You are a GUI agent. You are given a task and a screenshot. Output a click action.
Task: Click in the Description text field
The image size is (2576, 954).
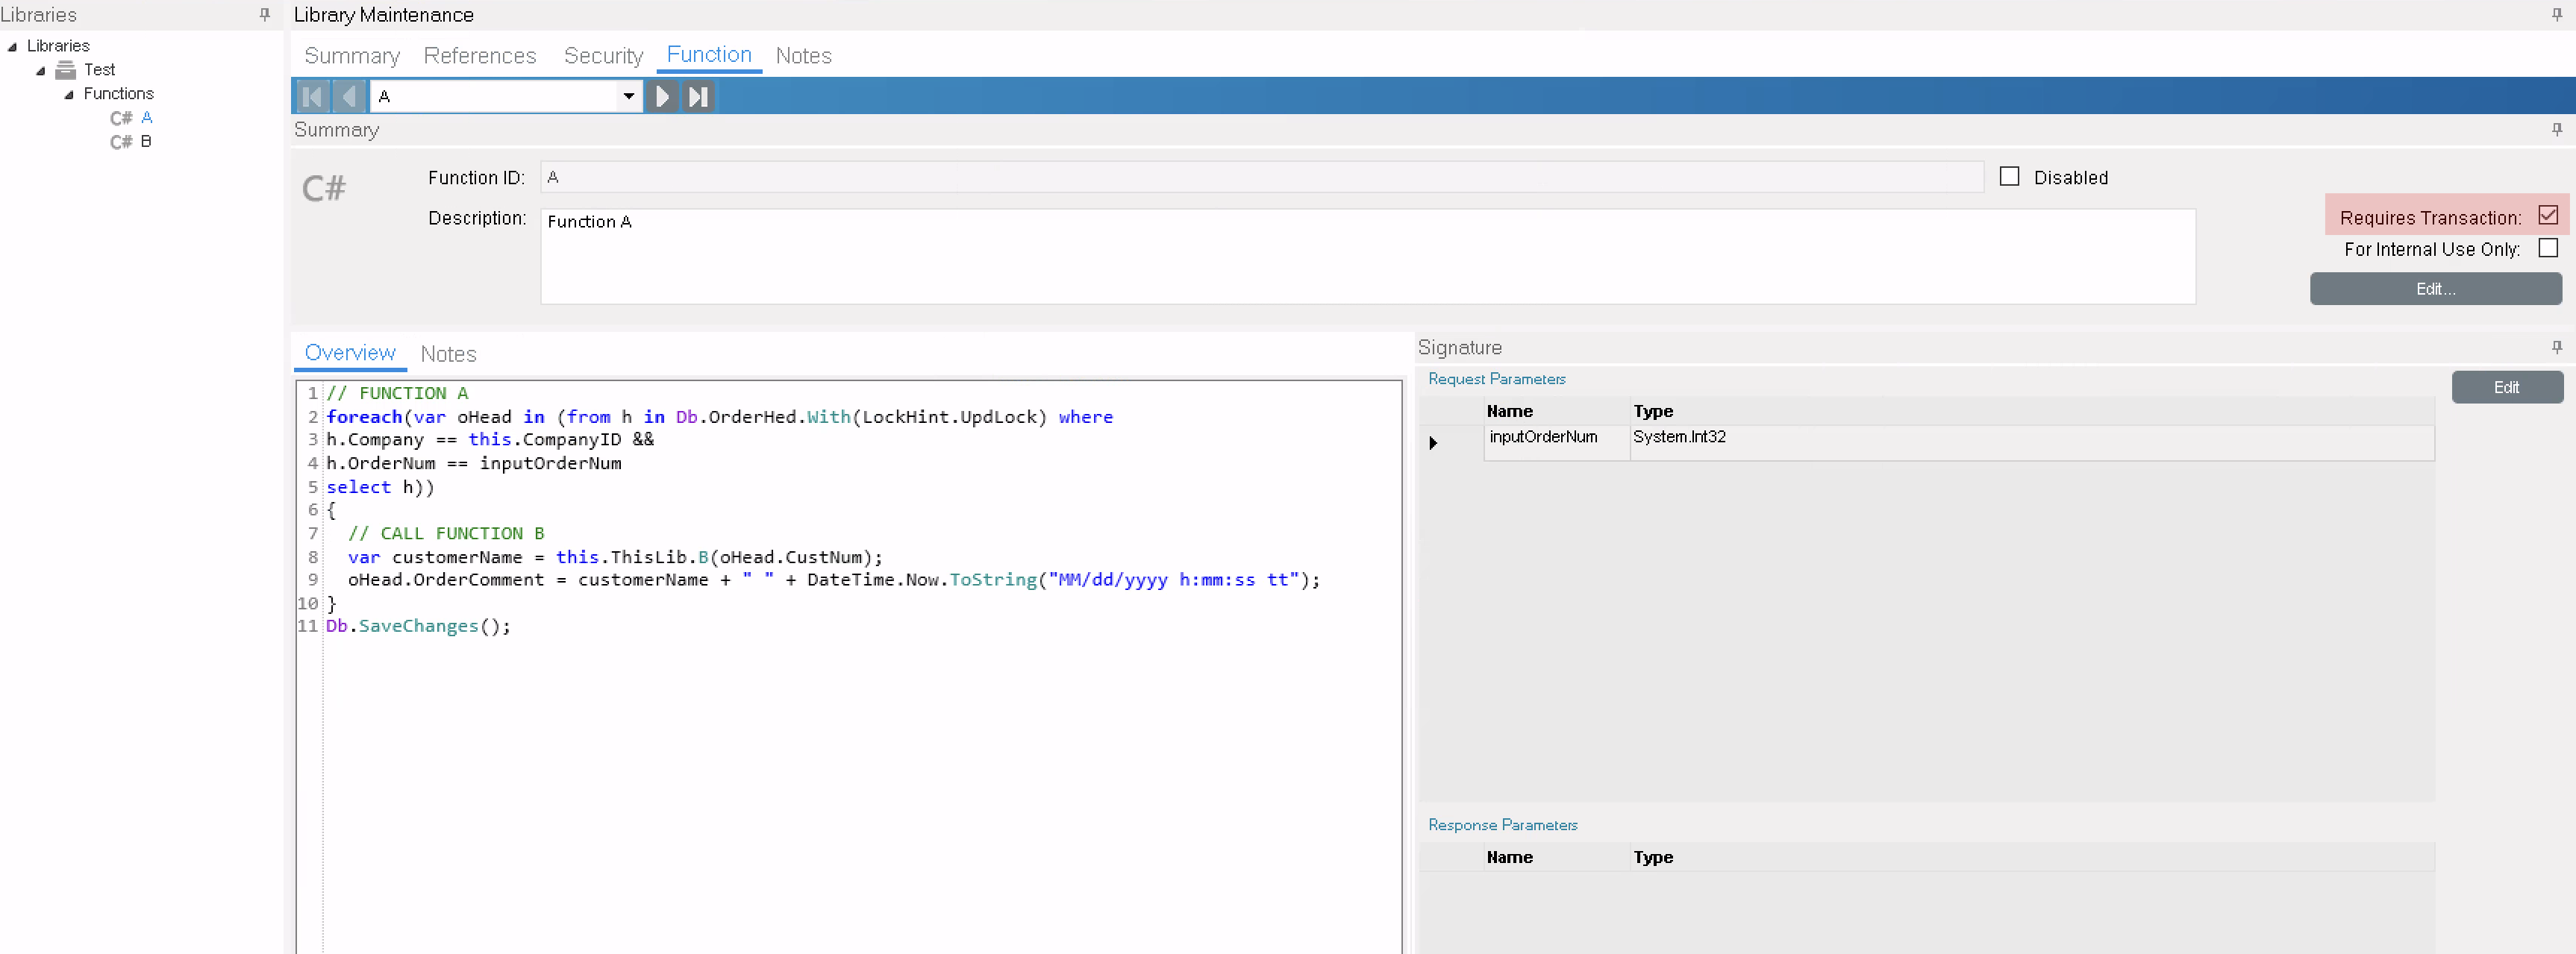(1366, 257)
